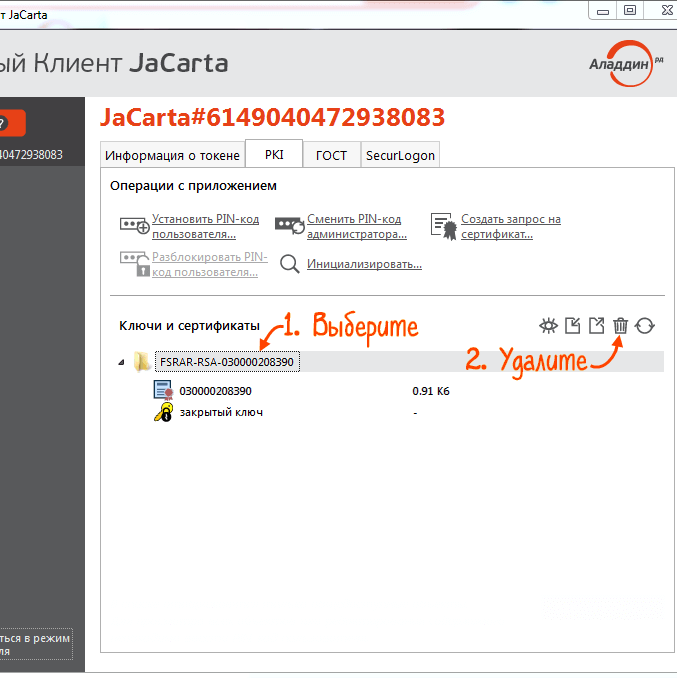Click the import certificate icon
677x678 pixels.
pyautogui.click(x=573, y=326)
